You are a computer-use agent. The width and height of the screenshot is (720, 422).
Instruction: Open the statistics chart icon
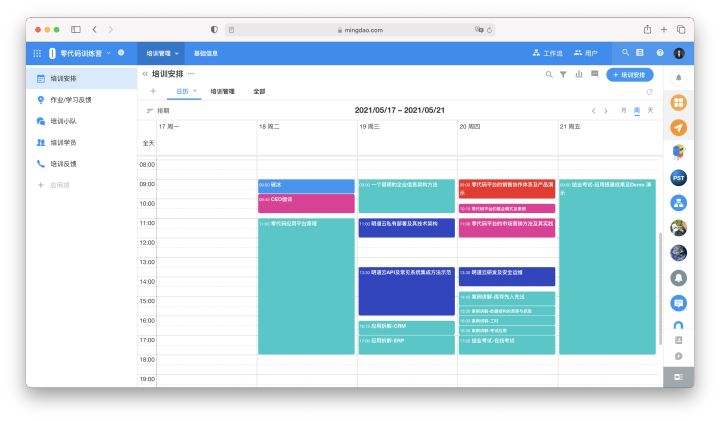click(x=579, y=74)
